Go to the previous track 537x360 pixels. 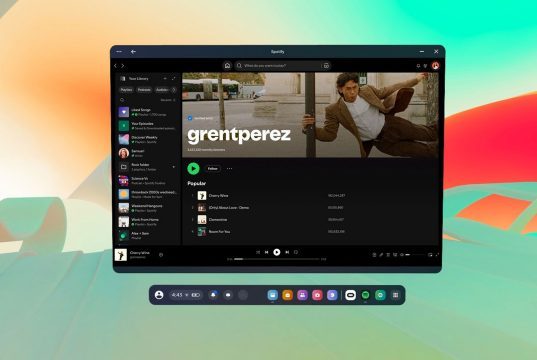[266, 252]
